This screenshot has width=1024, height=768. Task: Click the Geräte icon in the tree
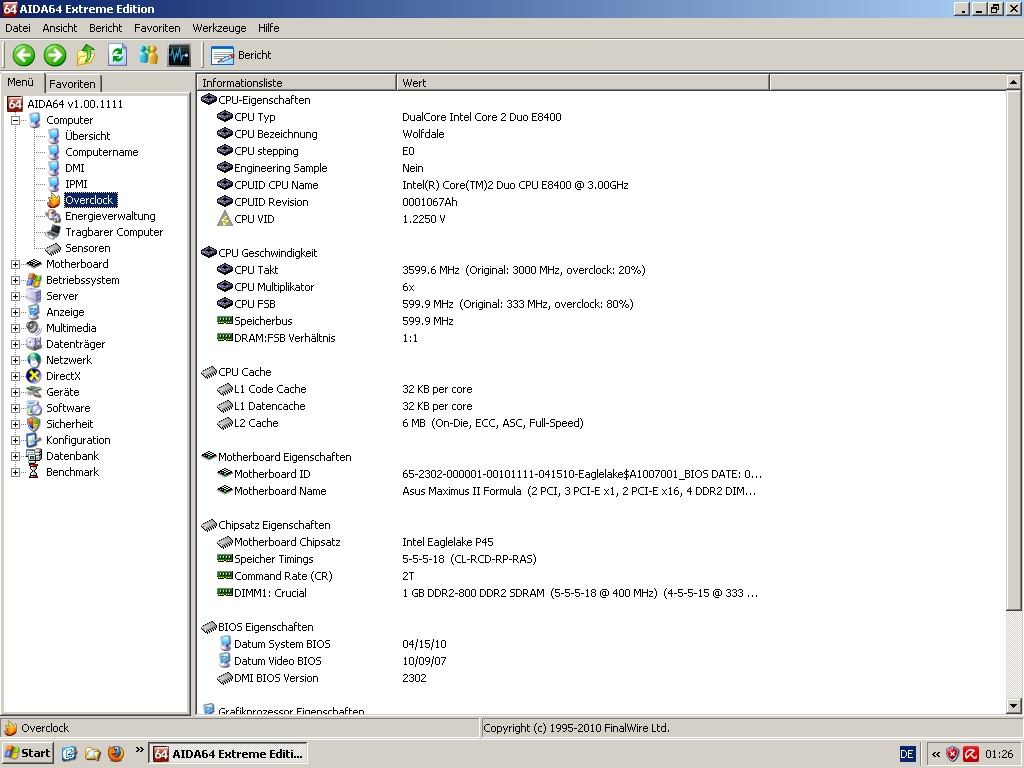(34, 392)
